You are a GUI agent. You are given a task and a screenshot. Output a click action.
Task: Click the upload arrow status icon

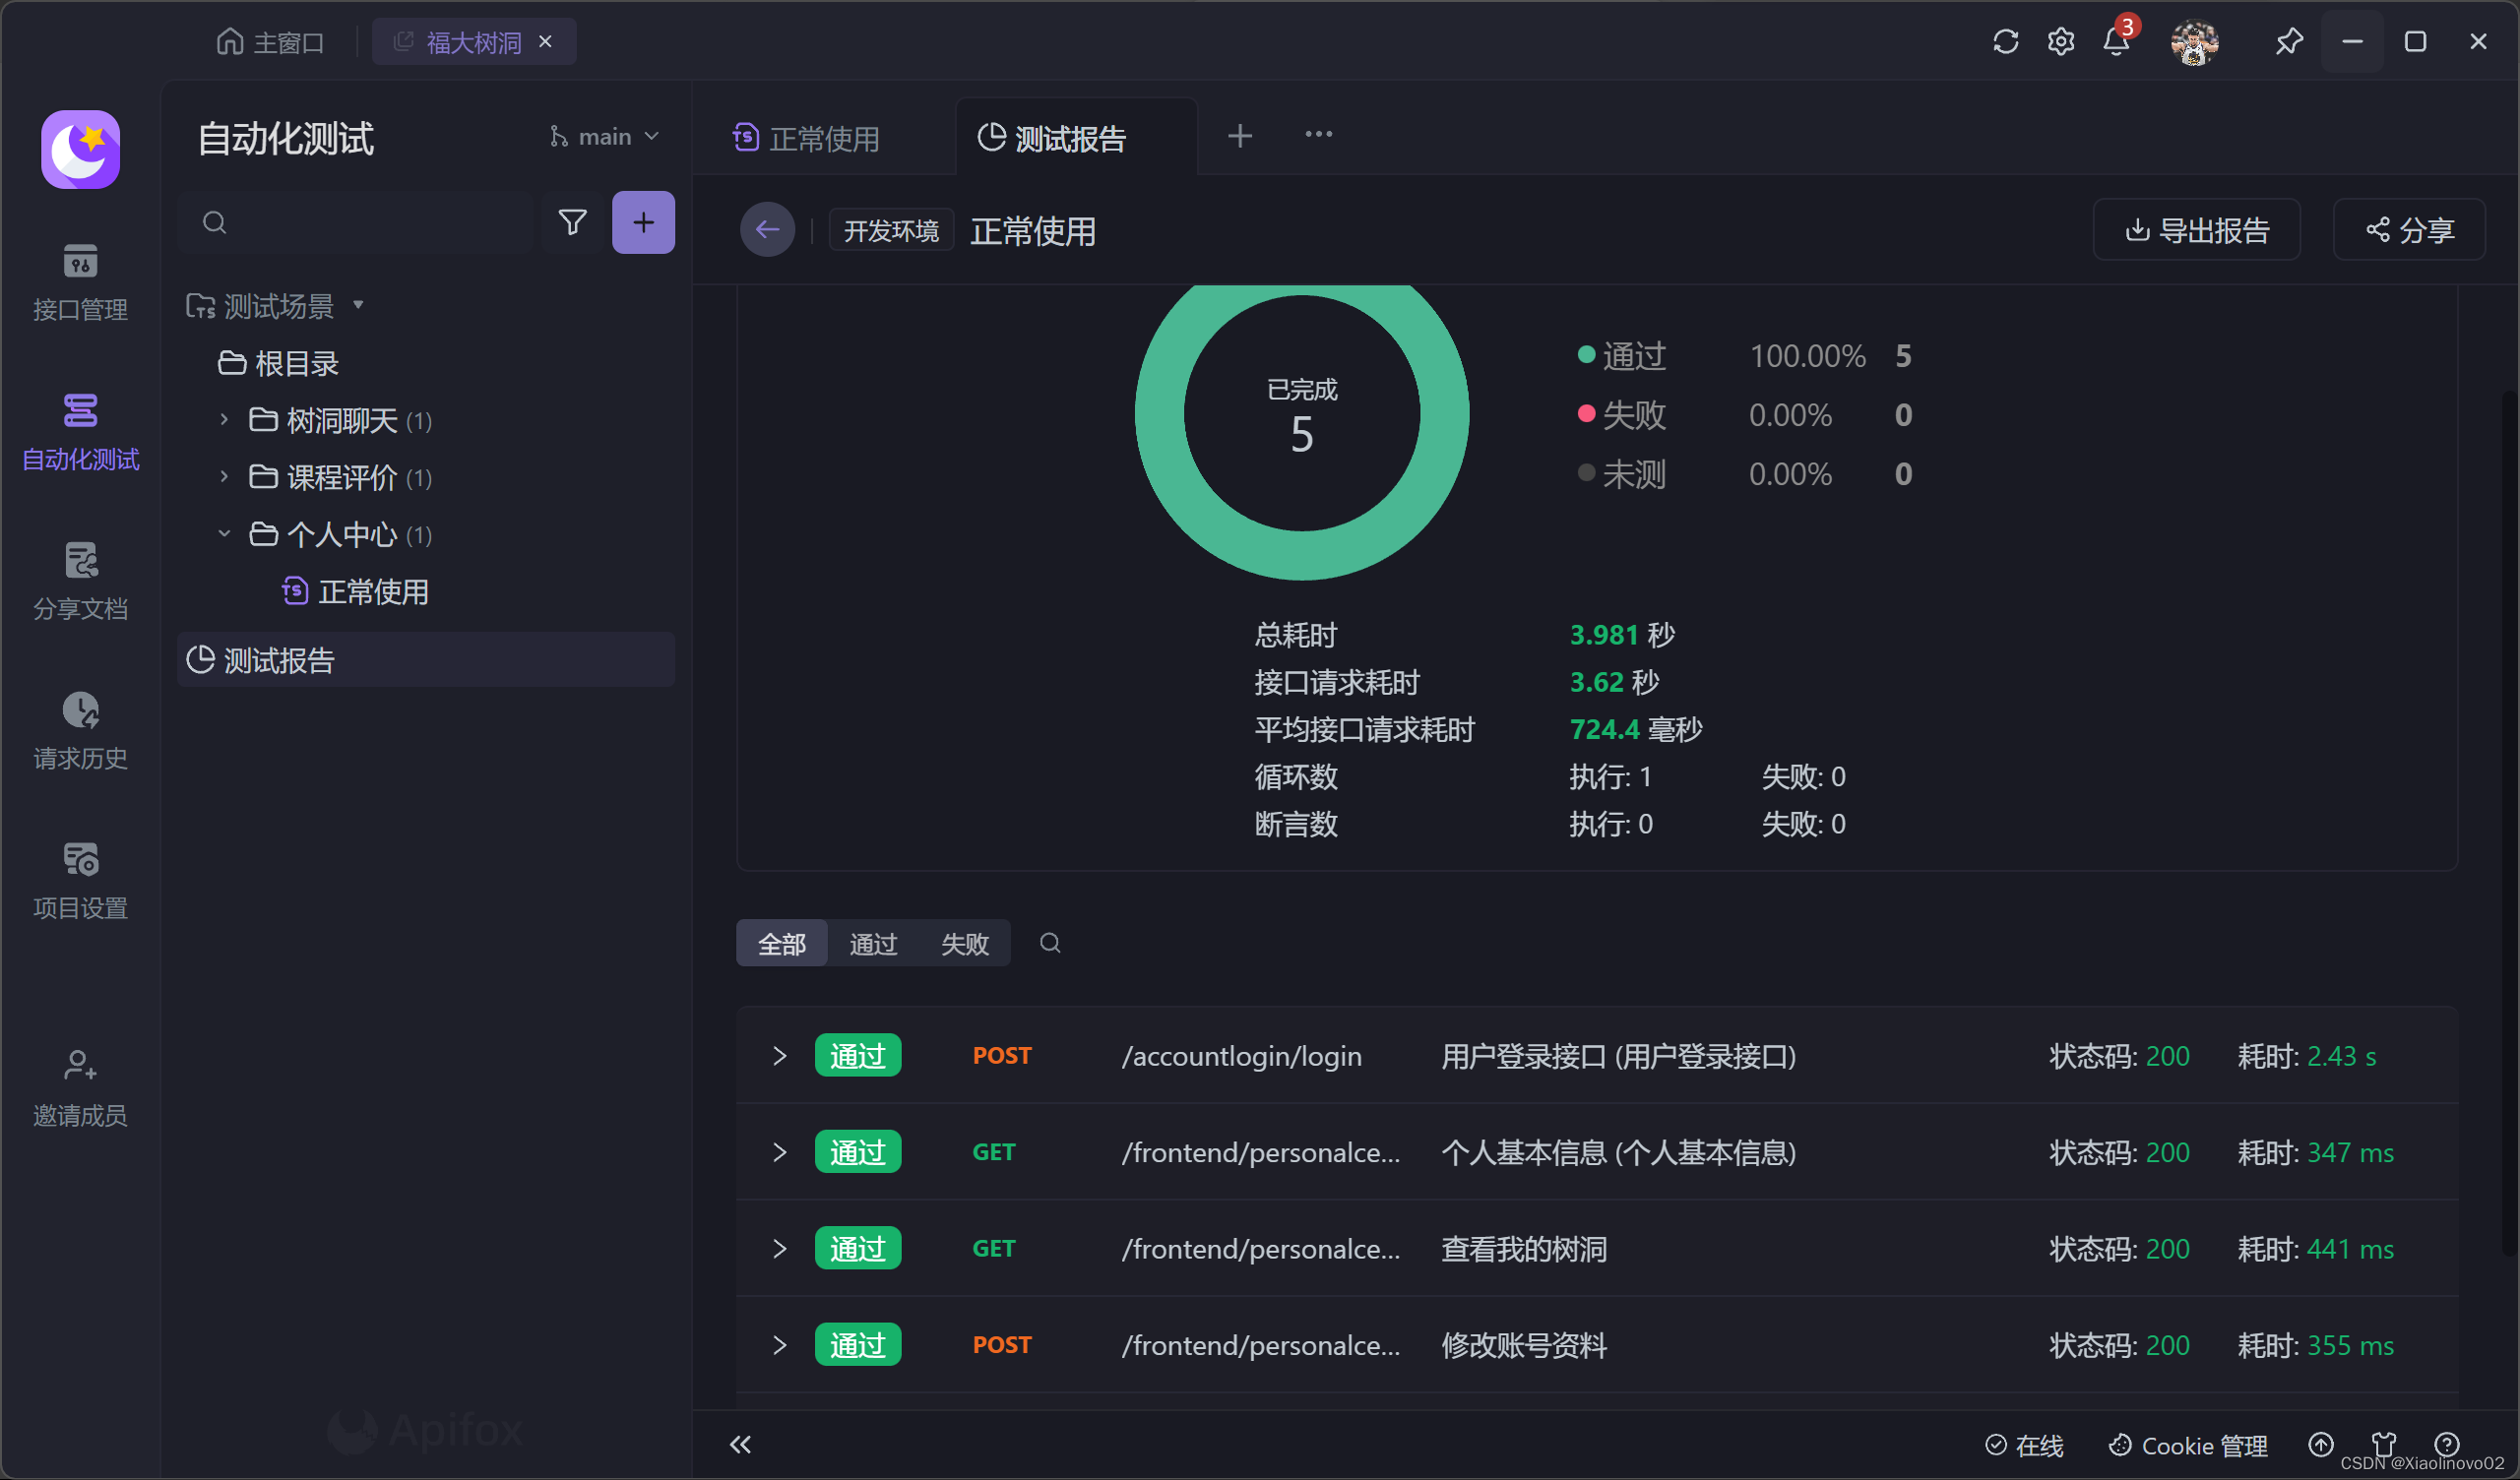(x=2320, y=1445)
